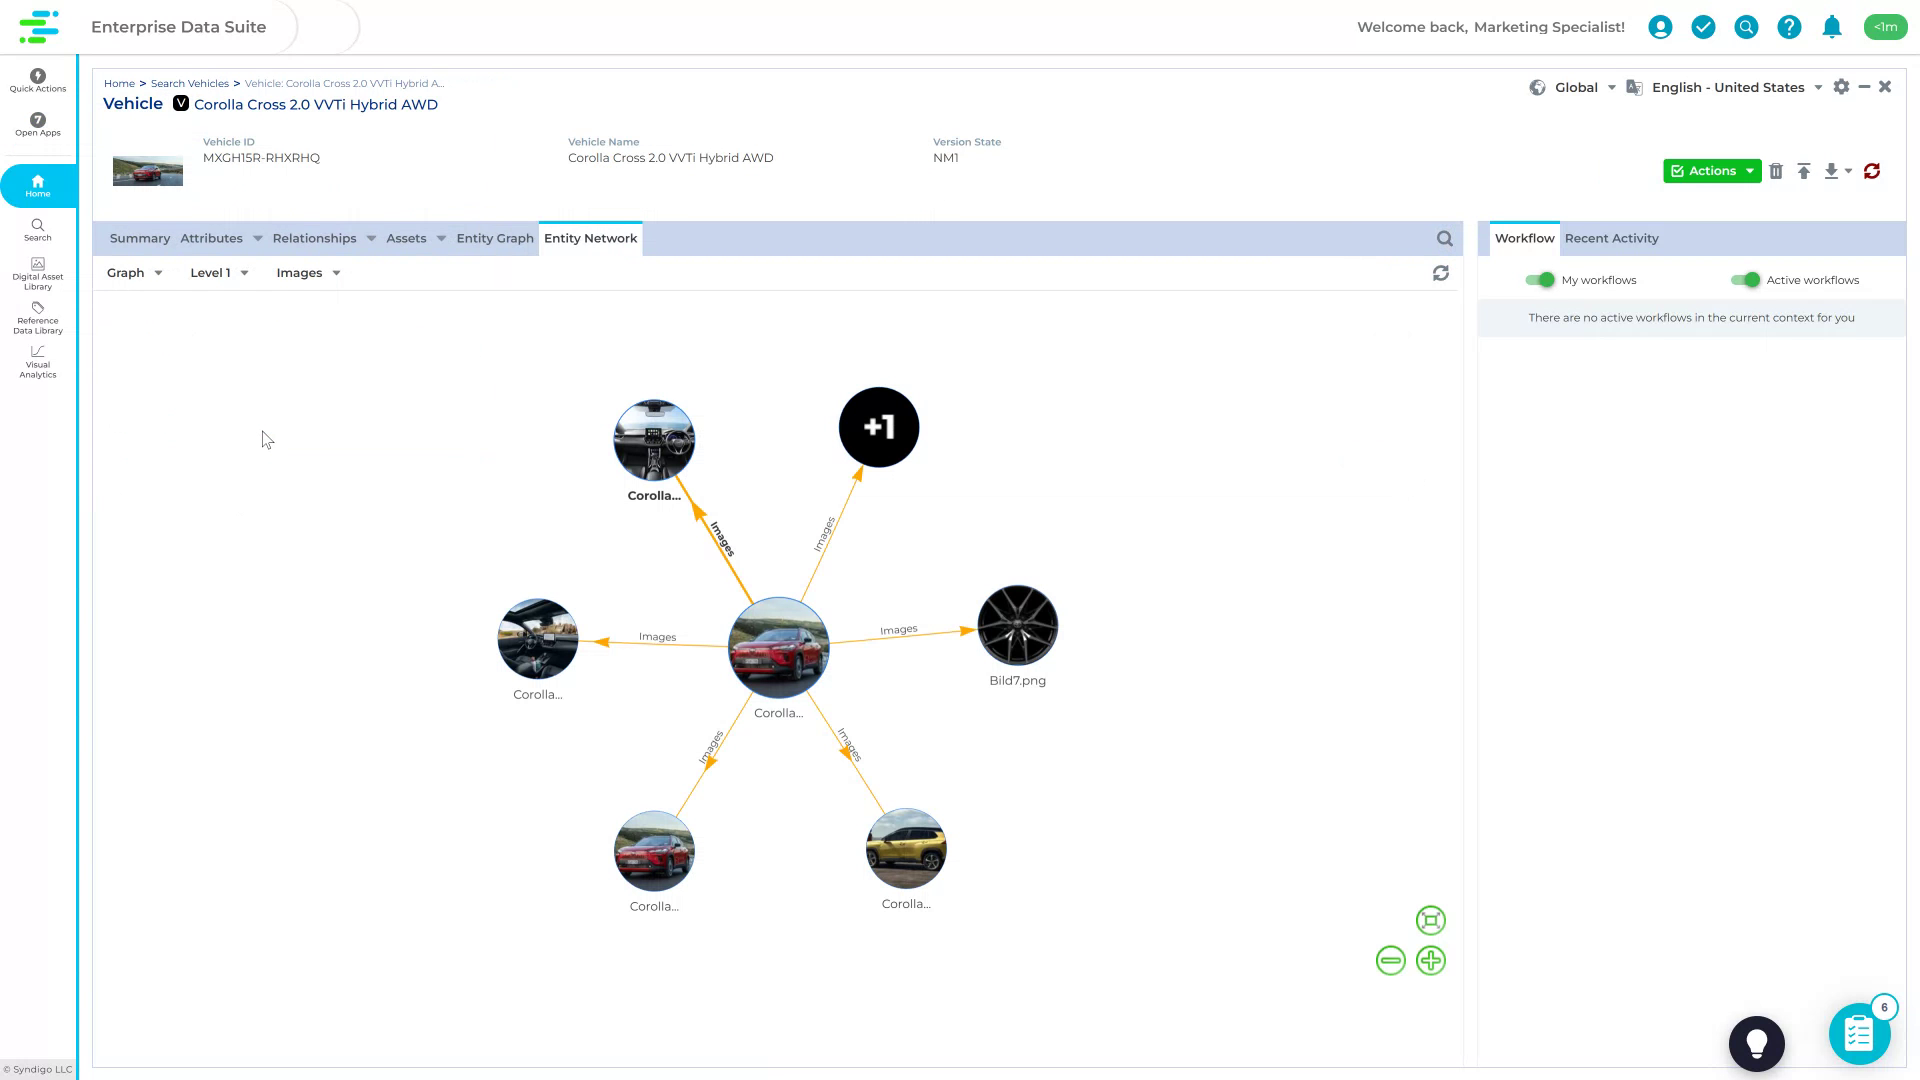Click the global search magnifier in header
This screenshot has width=1920, height=1080.
[1746, 27]
